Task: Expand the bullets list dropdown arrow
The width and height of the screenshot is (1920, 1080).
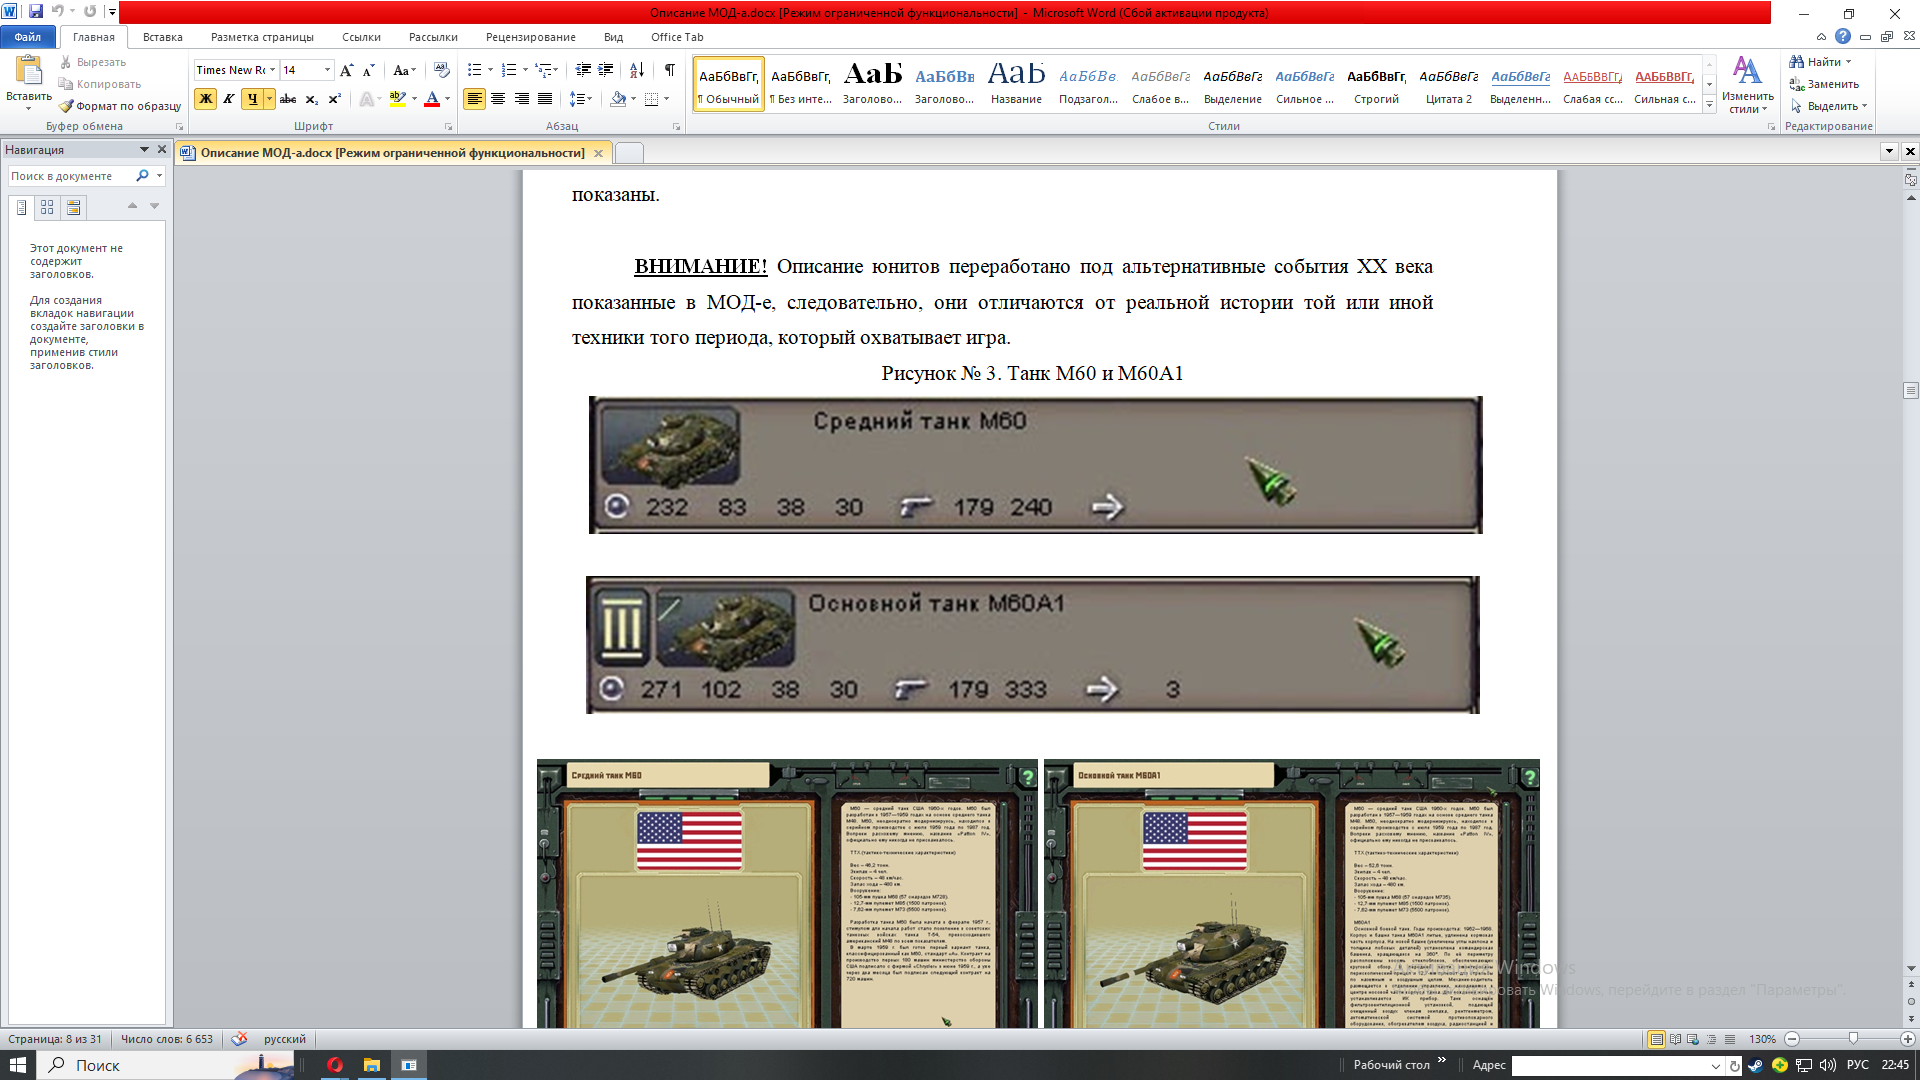Action: tap(490, 70)
